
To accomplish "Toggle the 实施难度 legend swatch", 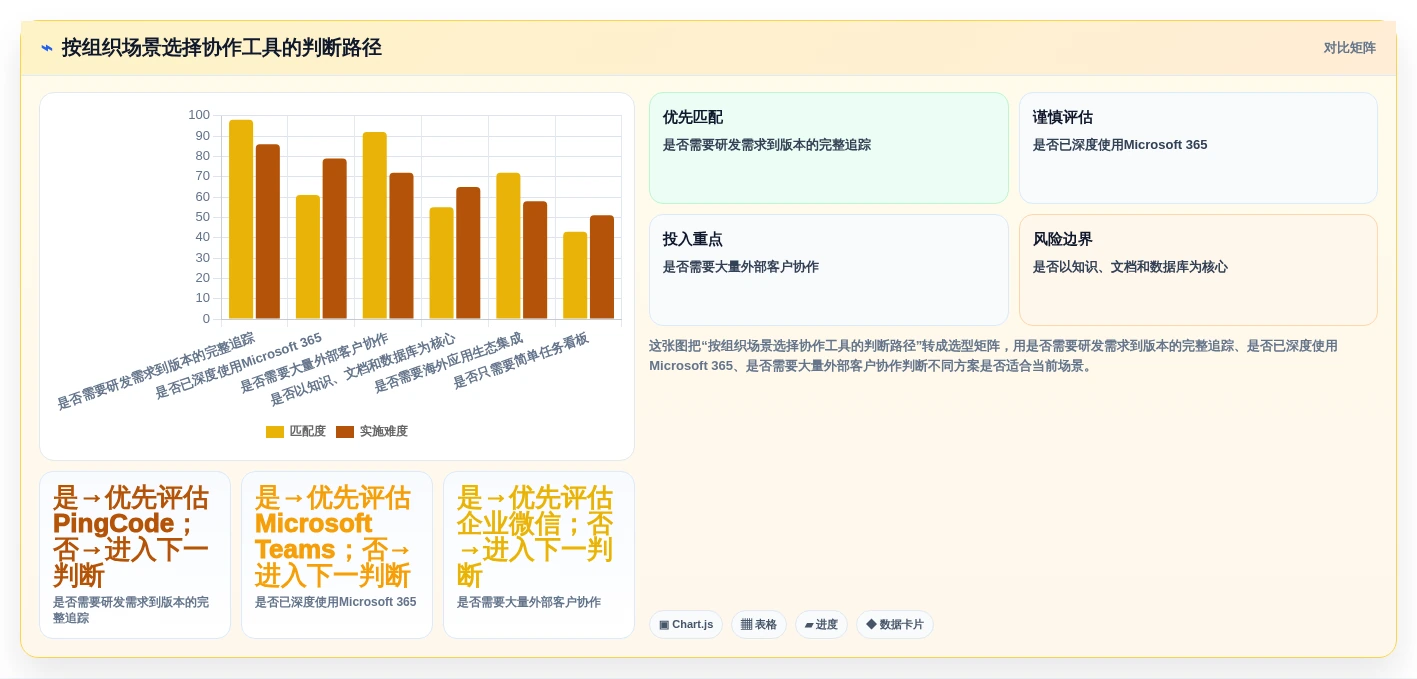I will [345, 432].
